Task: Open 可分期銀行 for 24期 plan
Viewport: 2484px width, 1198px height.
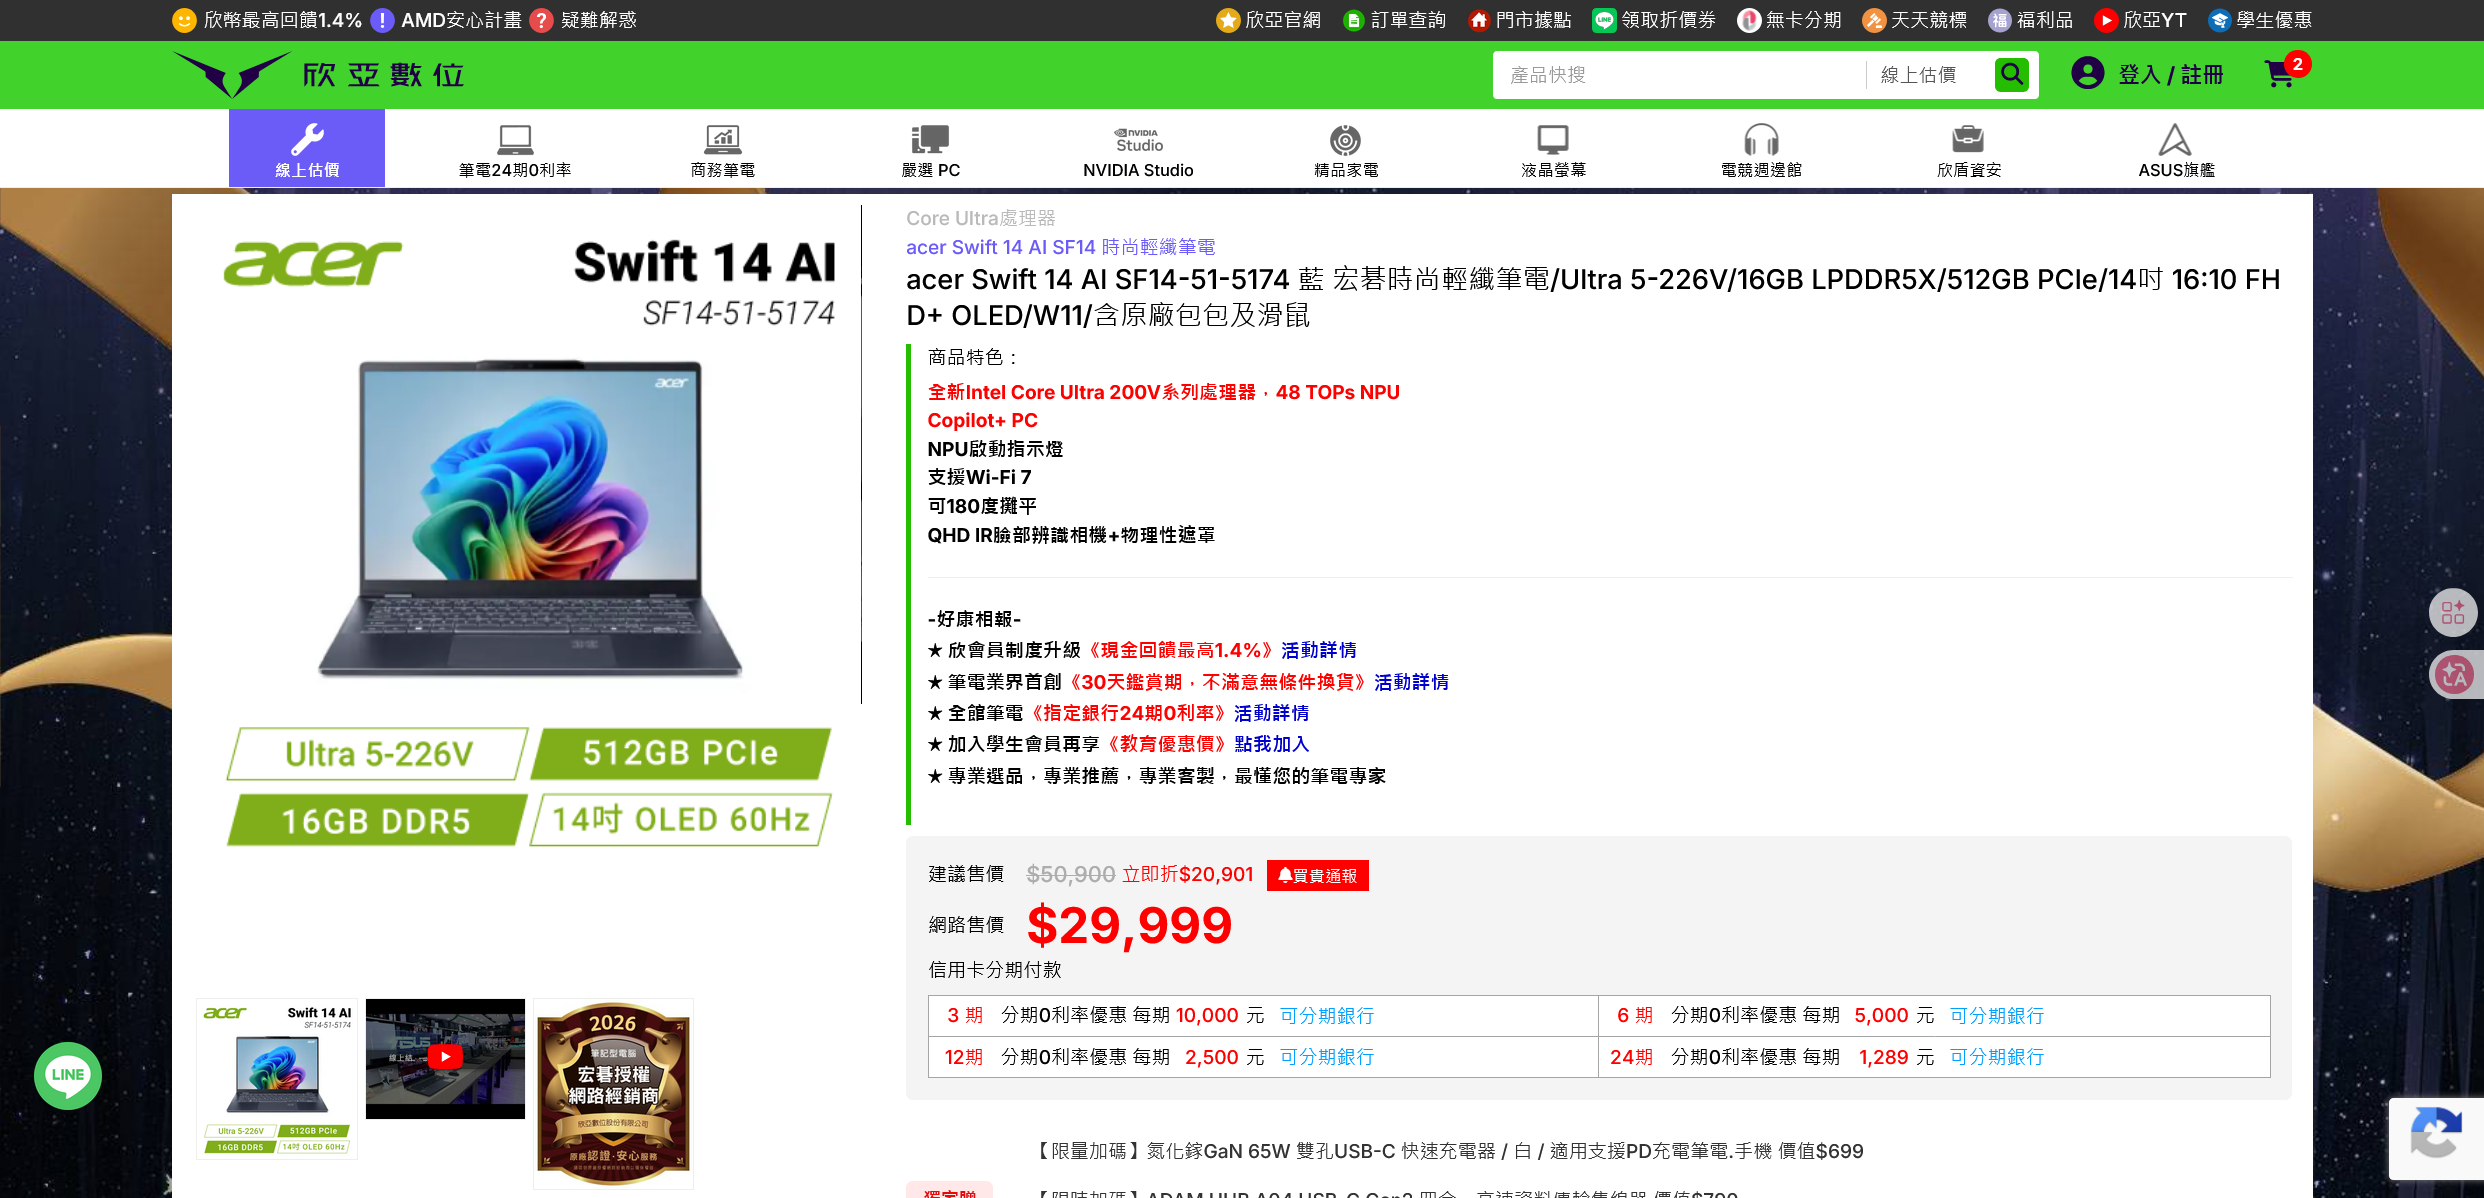Action: [x=1997, y=1057]
